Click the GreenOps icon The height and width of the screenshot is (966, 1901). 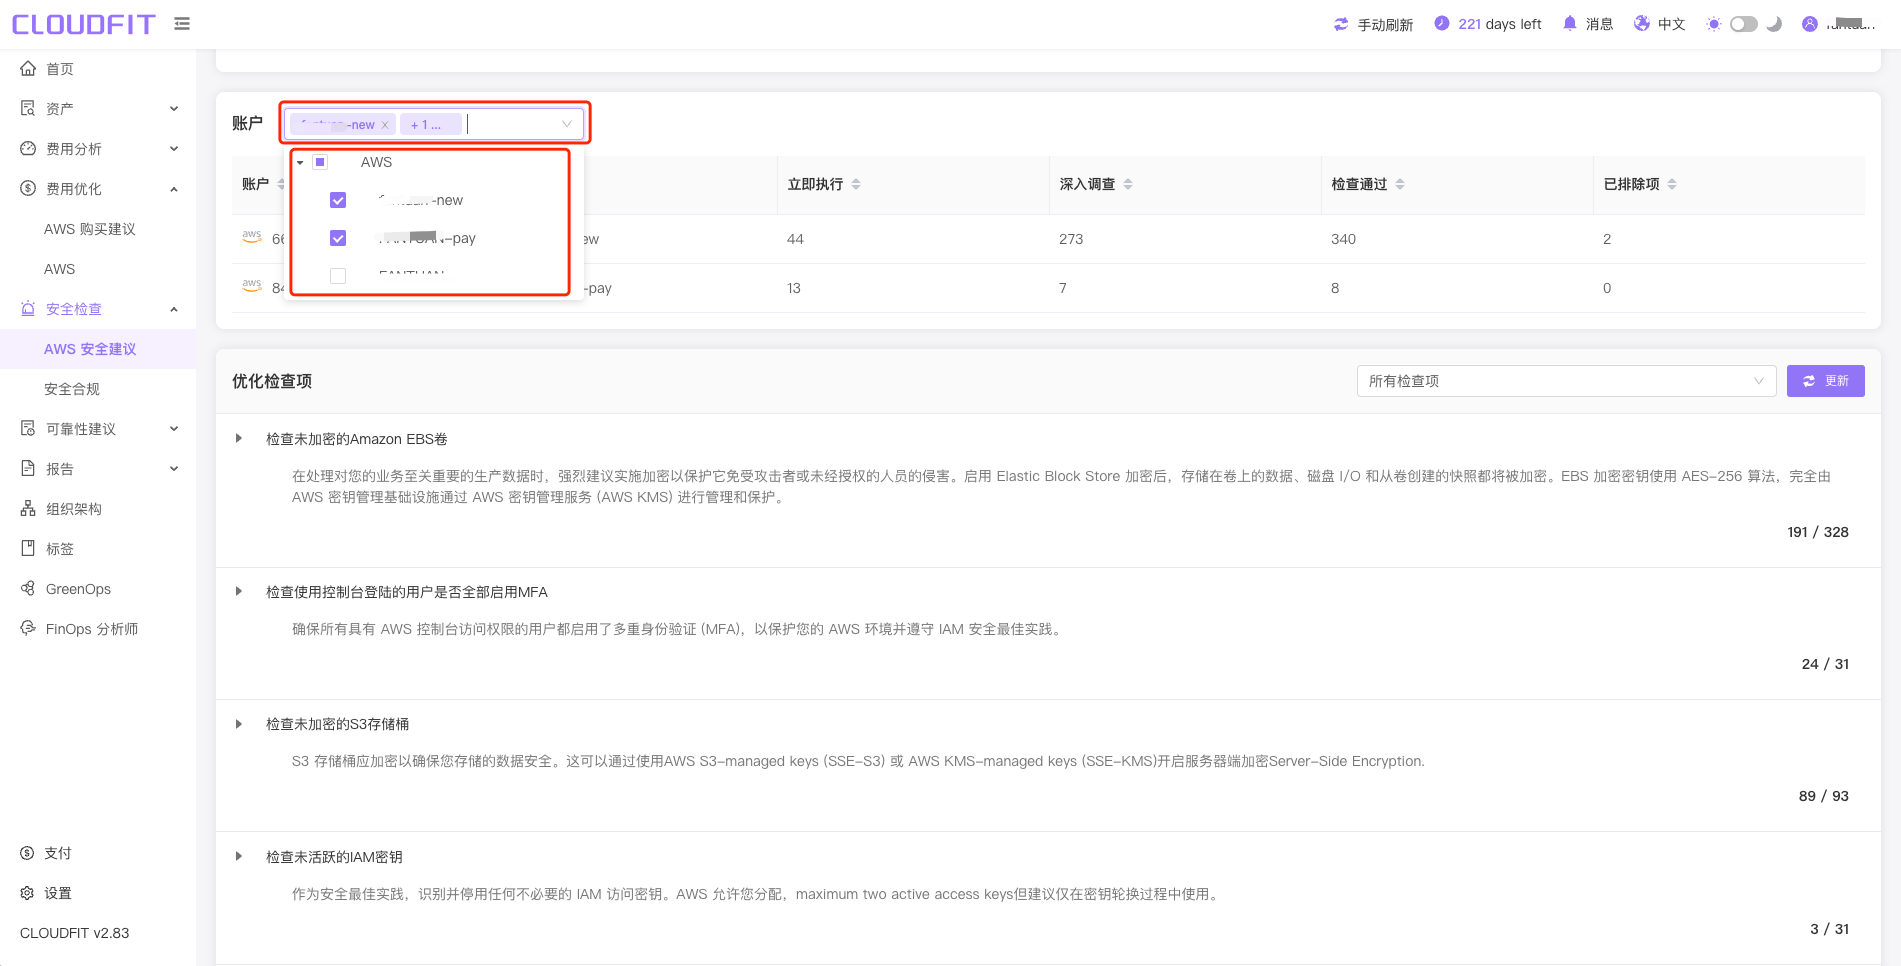coord(28,589)
